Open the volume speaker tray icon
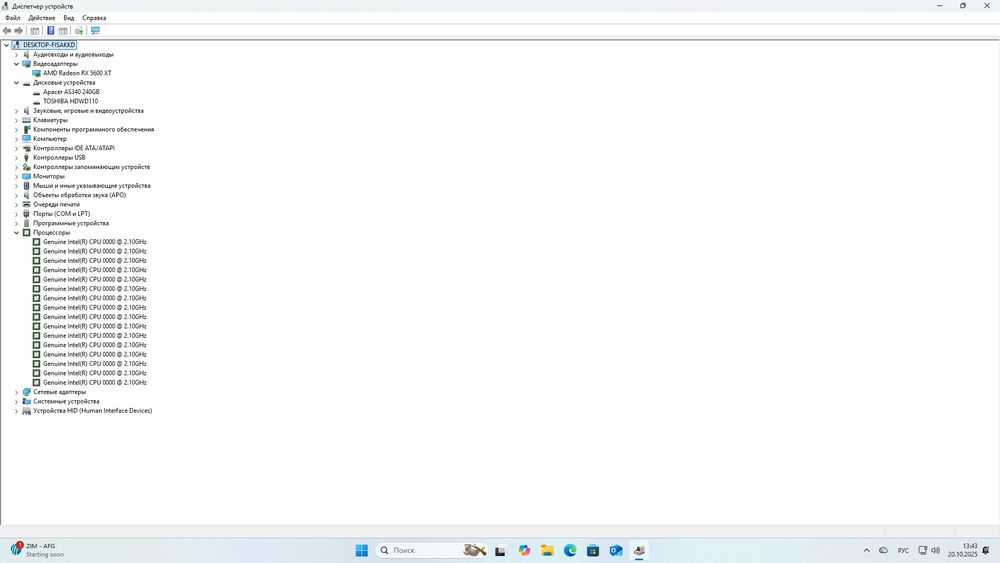 pos(936,550)
